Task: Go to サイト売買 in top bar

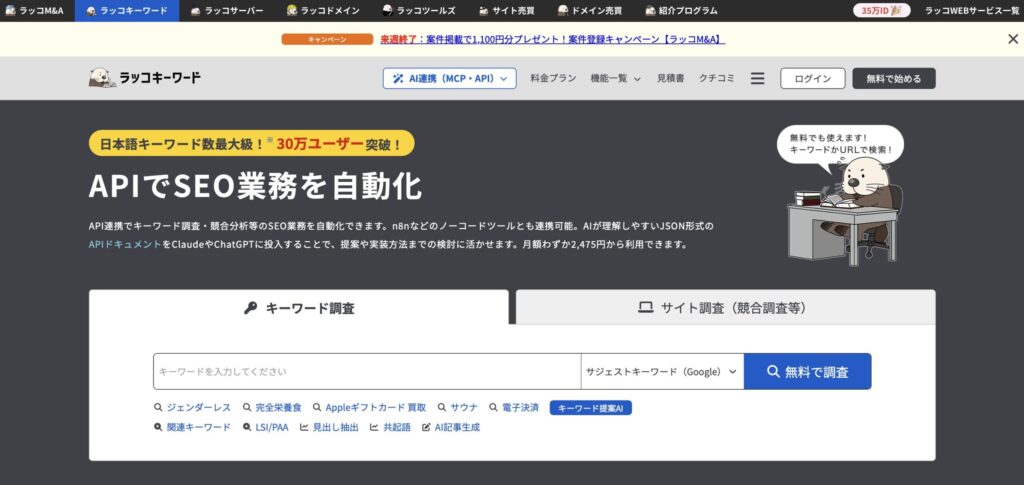Action: pyautogui.click(x=506, y=10)
